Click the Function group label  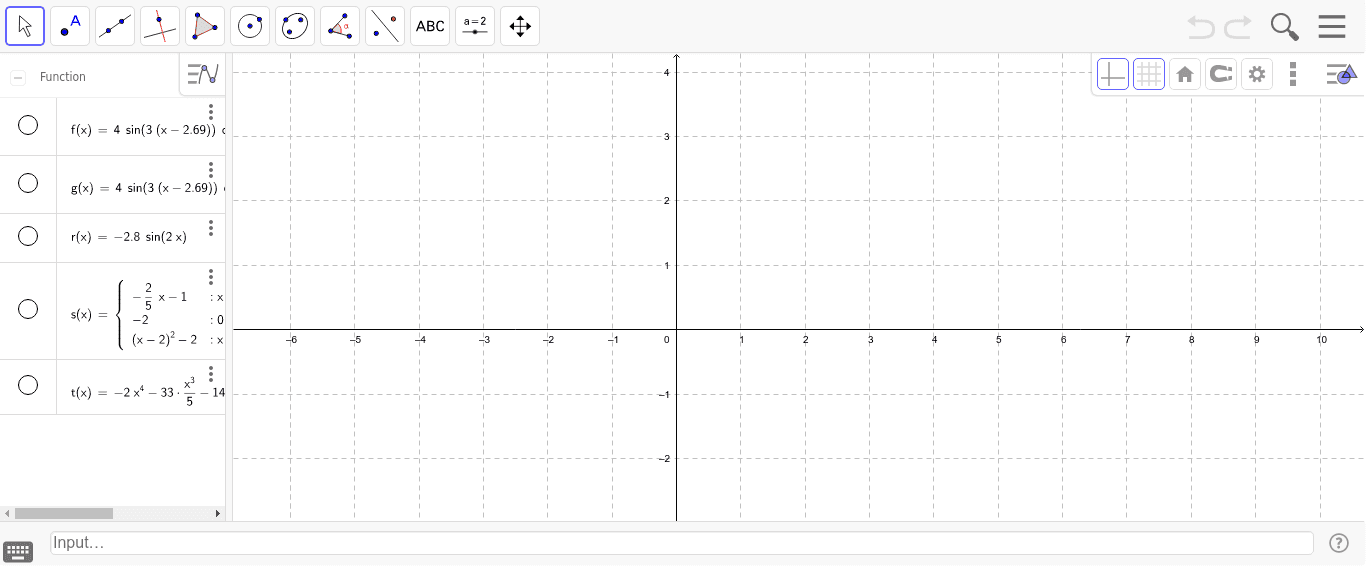tap(63, 77)
